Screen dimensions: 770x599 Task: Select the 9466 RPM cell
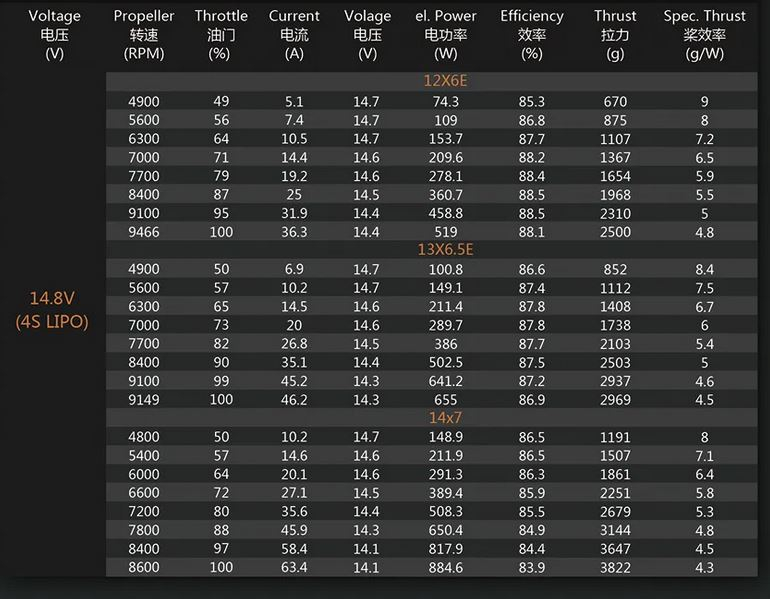click(144, 232)
